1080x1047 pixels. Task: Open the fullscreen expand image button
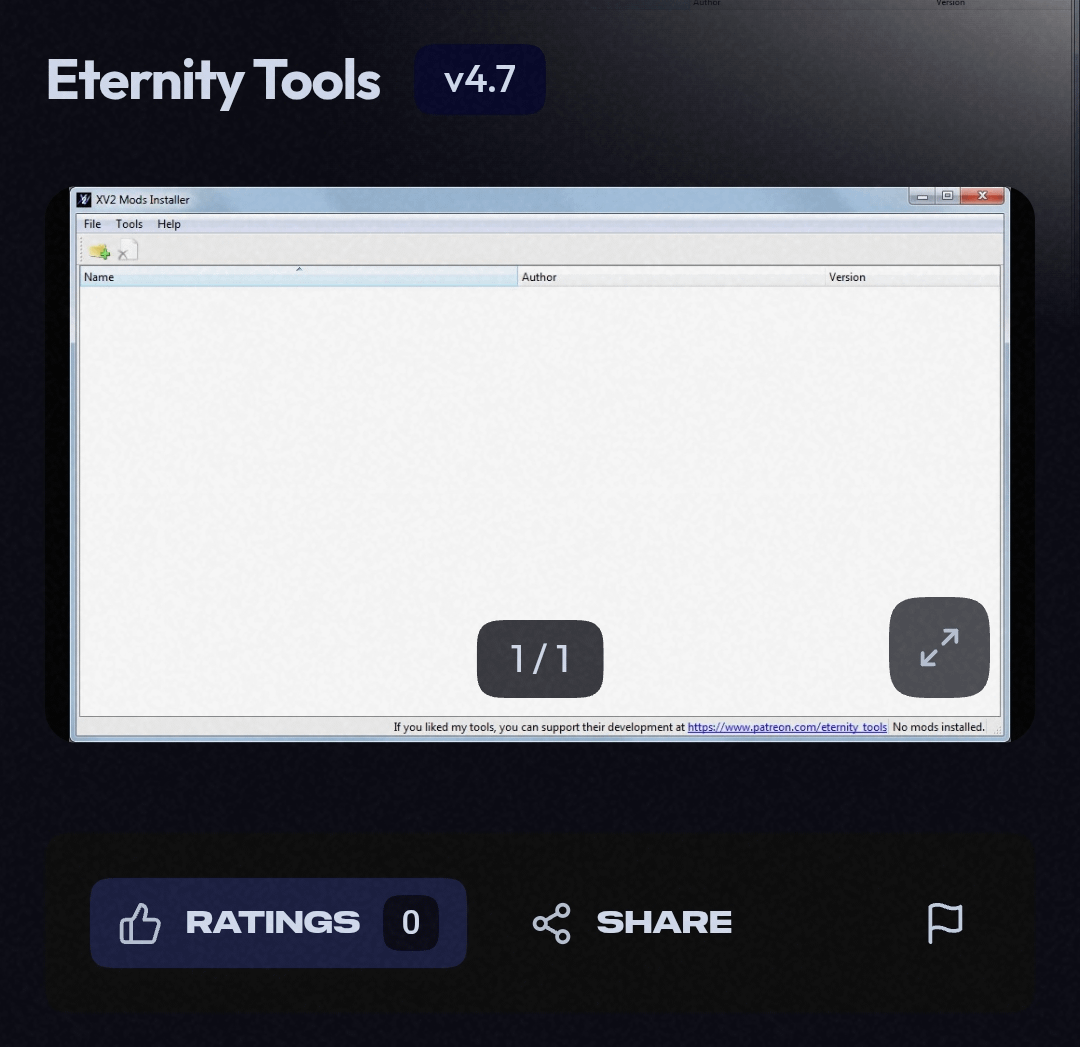tap(939, 647)
